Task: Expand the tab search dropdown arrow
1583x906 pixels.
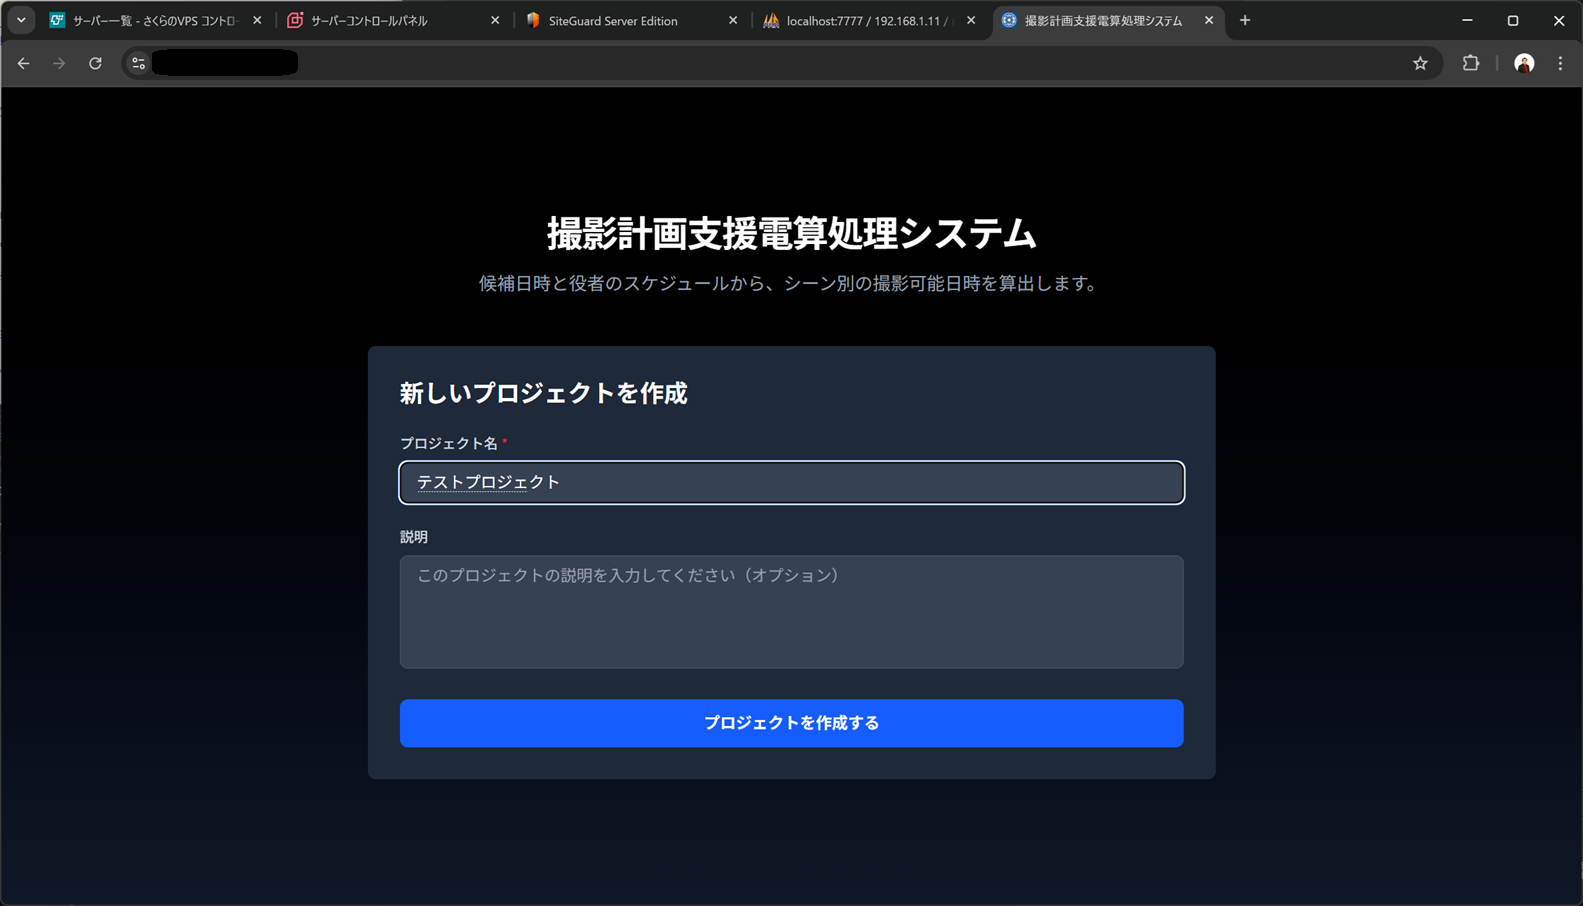Action: click(21, 20)
